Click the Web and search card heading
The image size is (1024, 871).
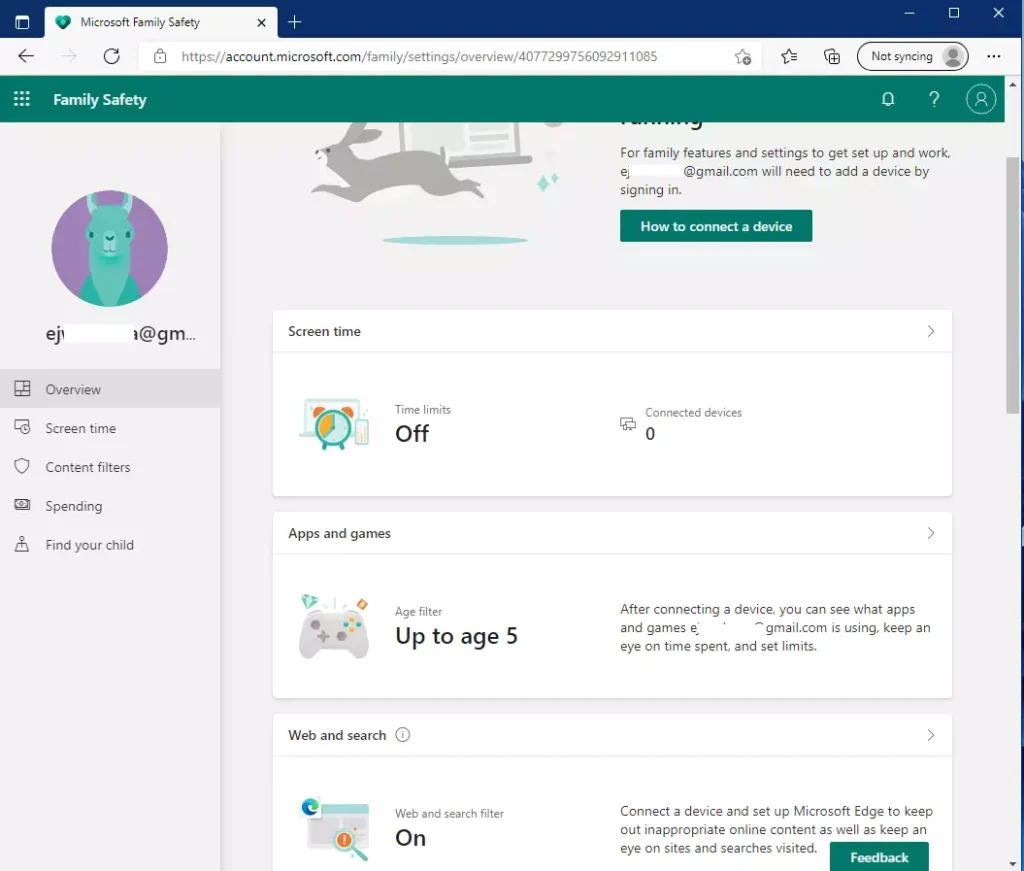pos(337,735)
